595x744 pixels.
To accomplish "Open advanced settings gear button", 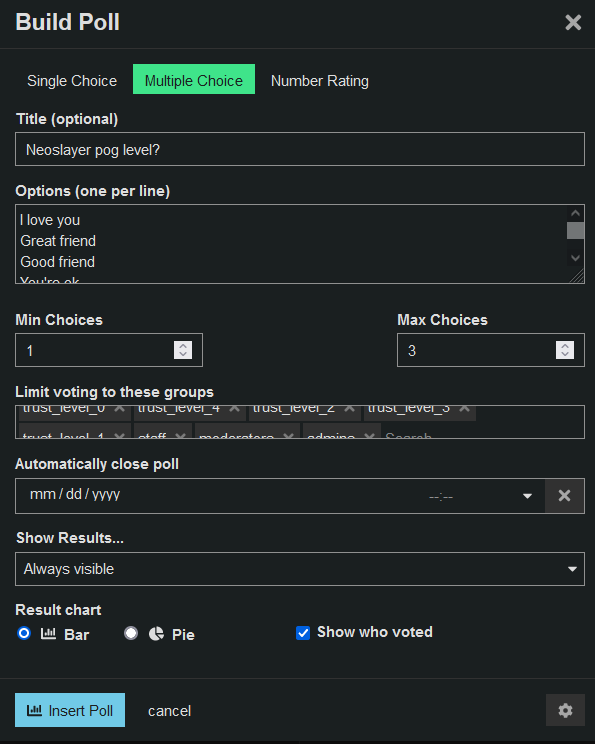I will point(565,710).
